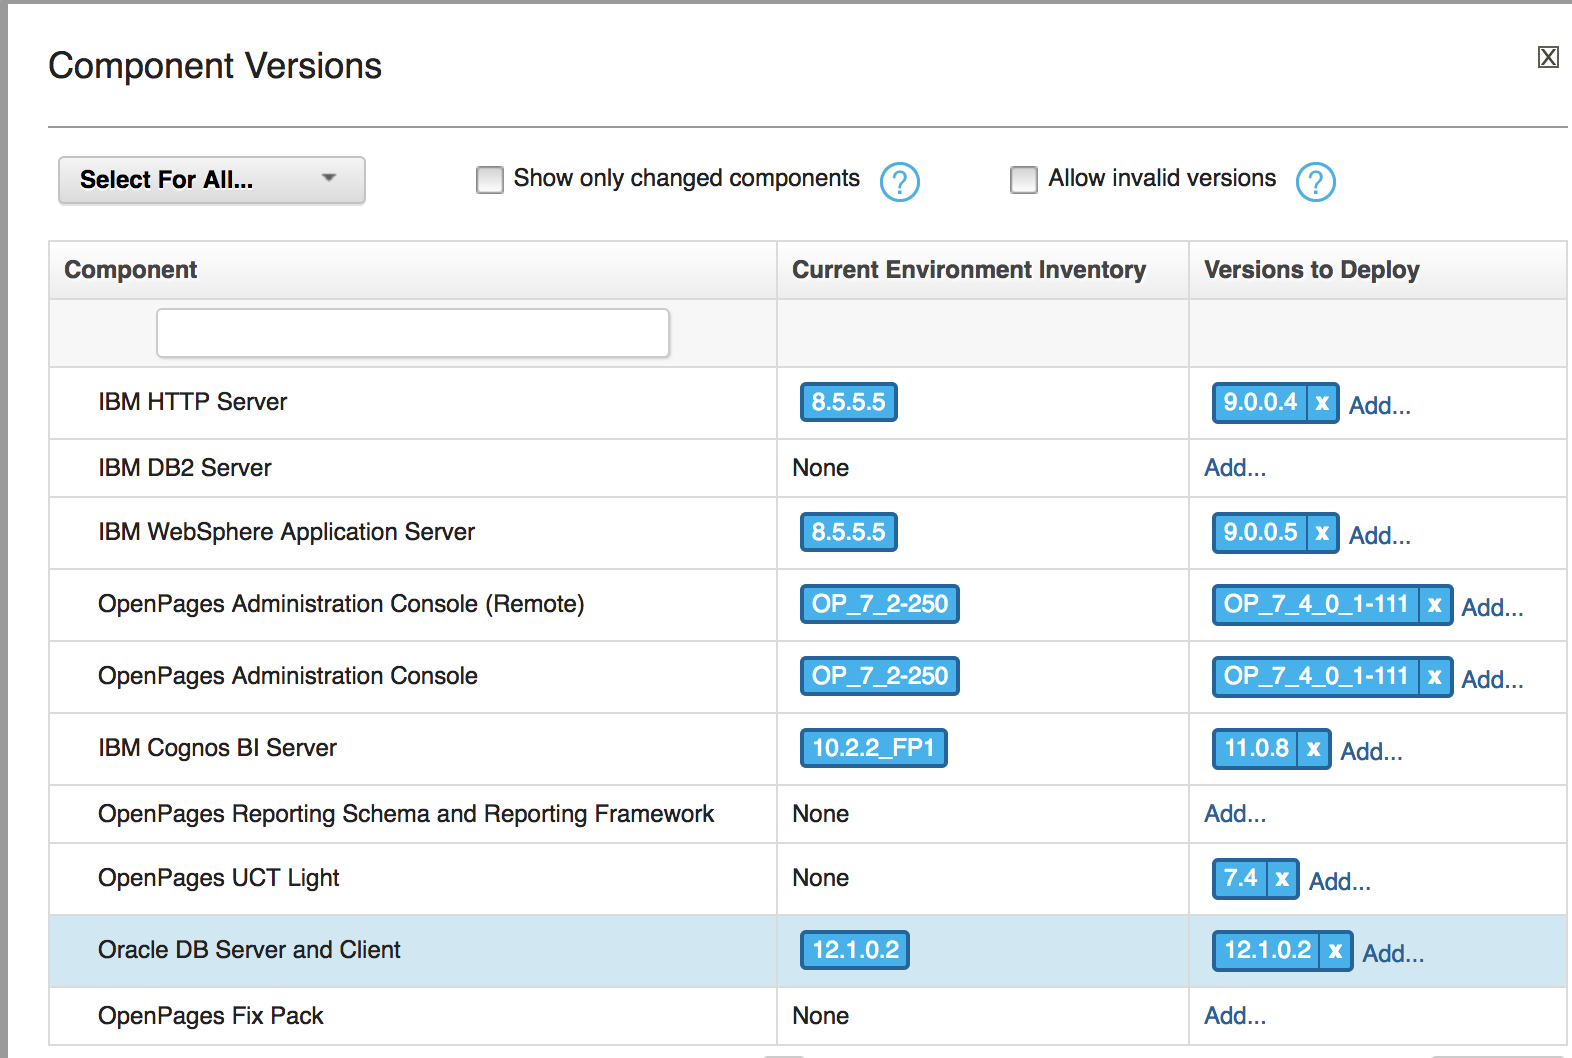Click OP_7_2-250 inventory tag for Administration Console (Remote)
The width and height of the screenshot is (1572, 1058).
pos(879,604)
